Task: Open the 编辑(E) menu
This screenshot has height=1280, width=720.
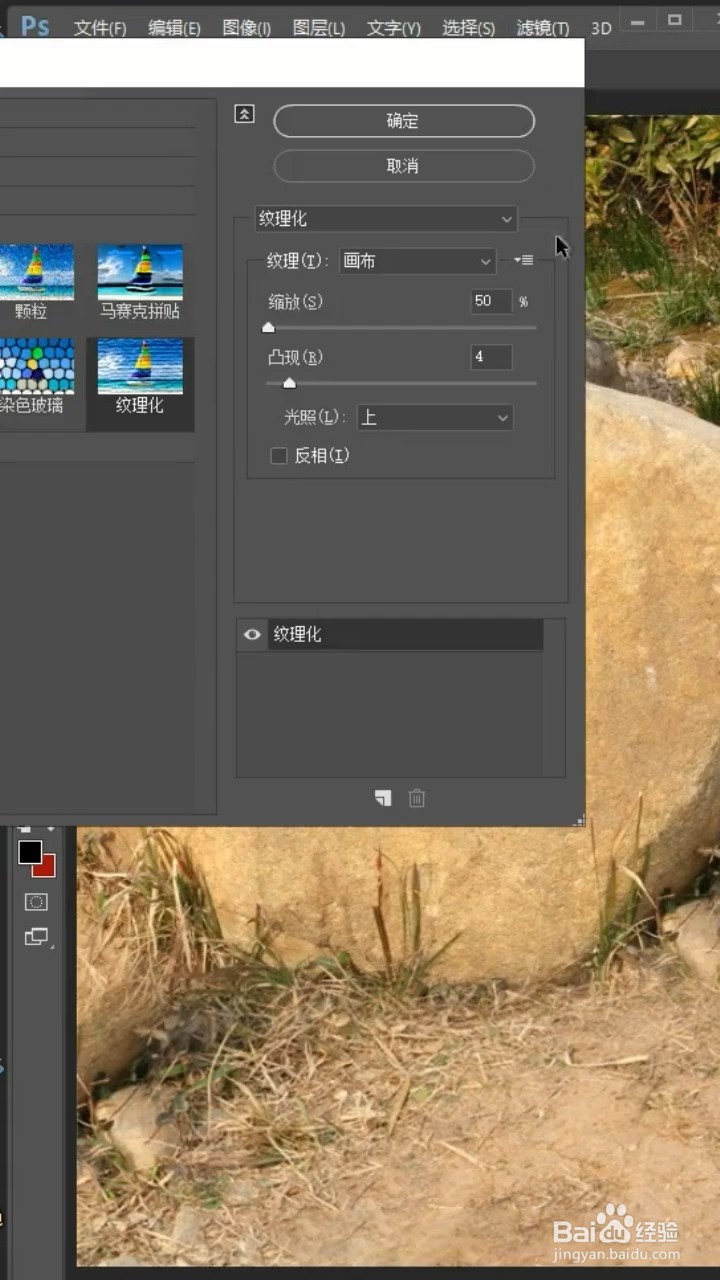Action: tap(174, 28)
